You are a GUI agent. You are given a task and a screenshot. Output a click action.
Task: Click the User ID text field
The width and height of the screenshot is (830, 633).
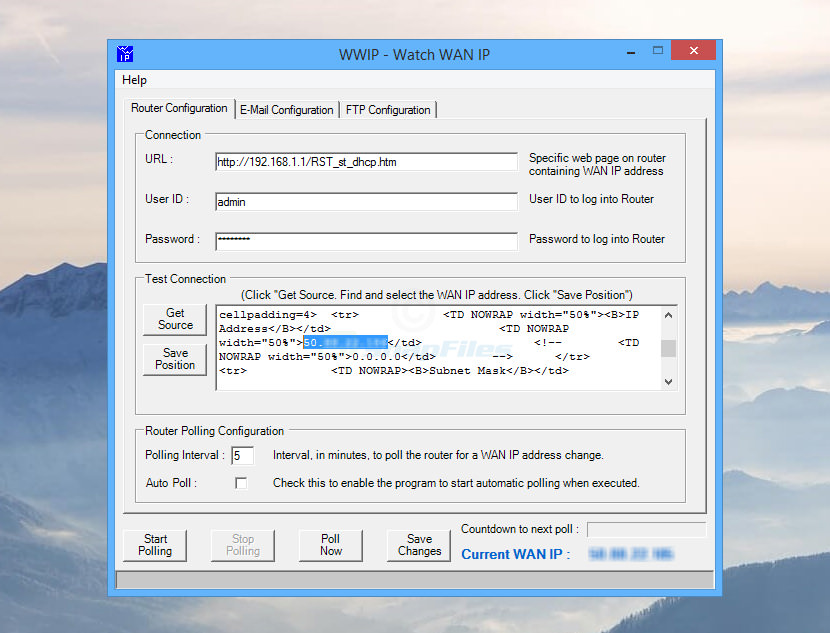point(365,202)
